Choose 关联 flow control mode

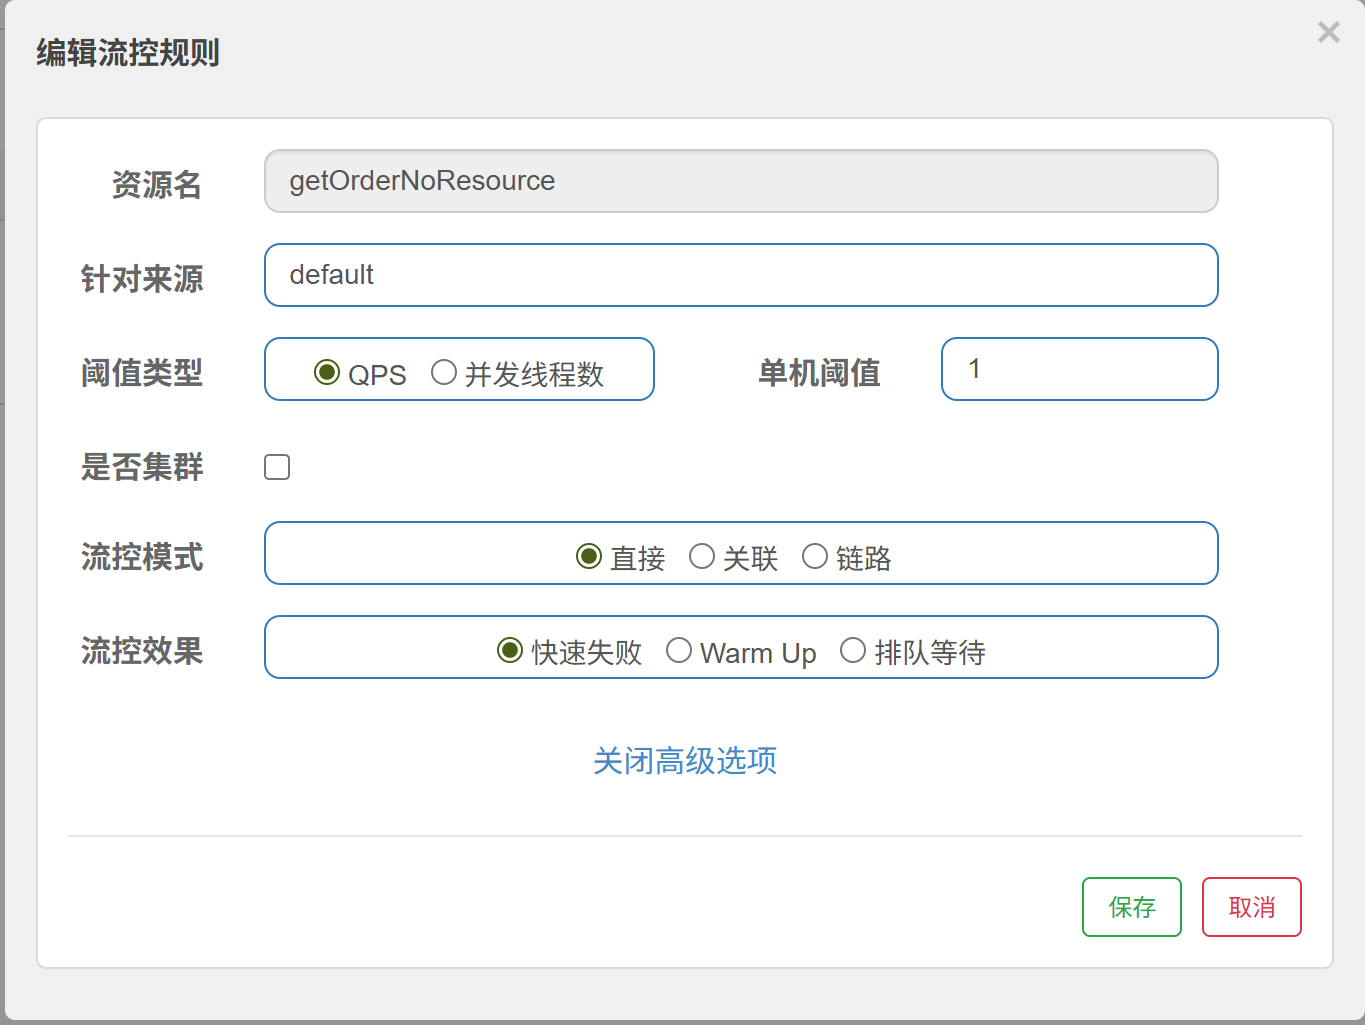[702, 556]
